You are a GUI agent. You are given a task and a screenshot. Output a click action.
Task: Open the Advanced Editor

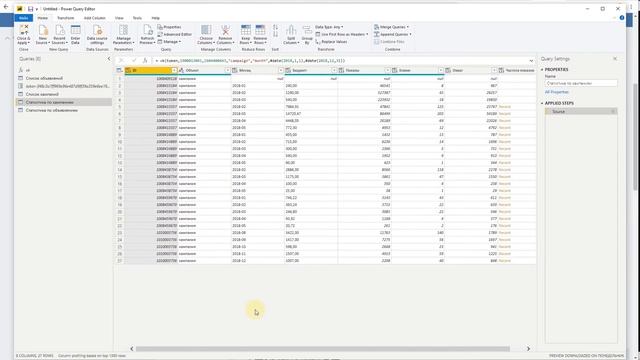coord(175,34)
